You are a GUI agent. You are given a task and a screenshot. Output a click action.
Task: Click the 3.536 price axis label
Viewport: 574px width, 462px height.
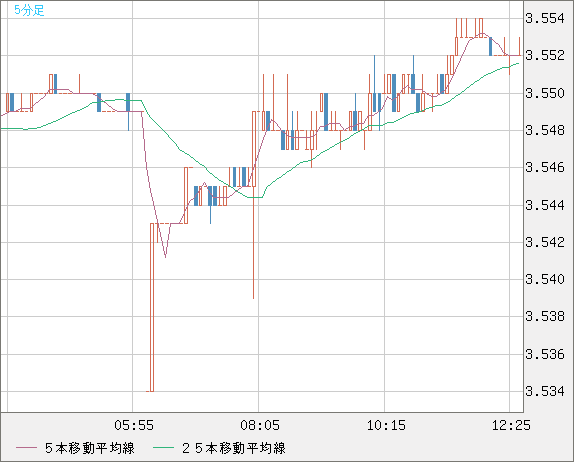[545, 354]
